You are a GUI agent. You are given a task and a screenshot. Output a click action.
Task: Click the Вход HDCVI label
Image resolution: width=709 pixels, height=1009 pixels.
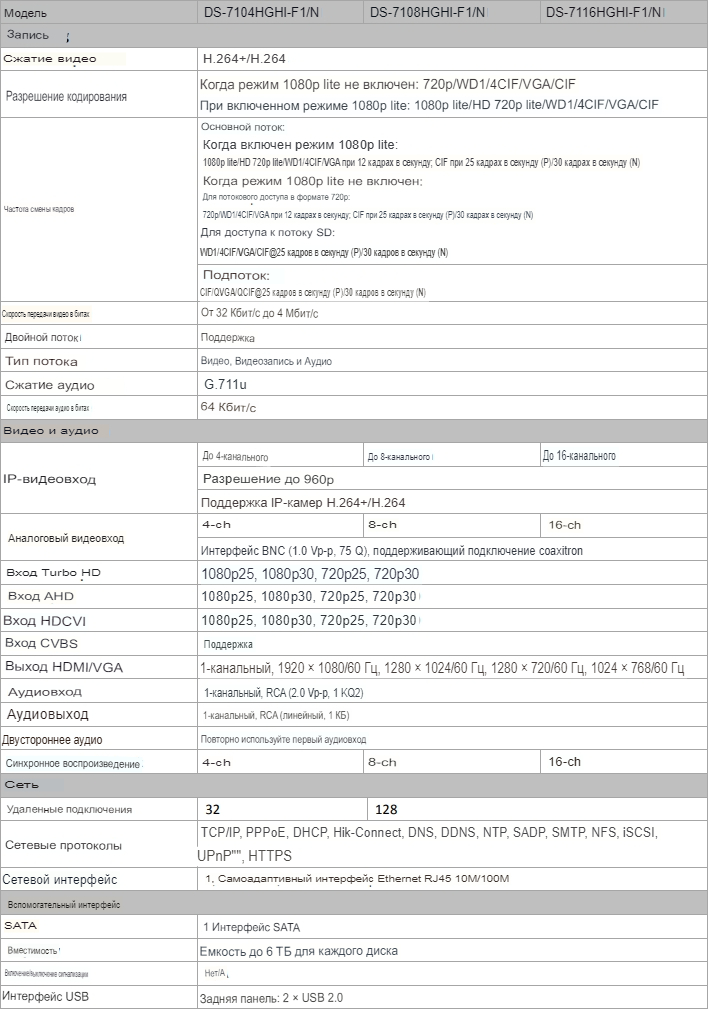pyautogui.click(x=44, y=621)
